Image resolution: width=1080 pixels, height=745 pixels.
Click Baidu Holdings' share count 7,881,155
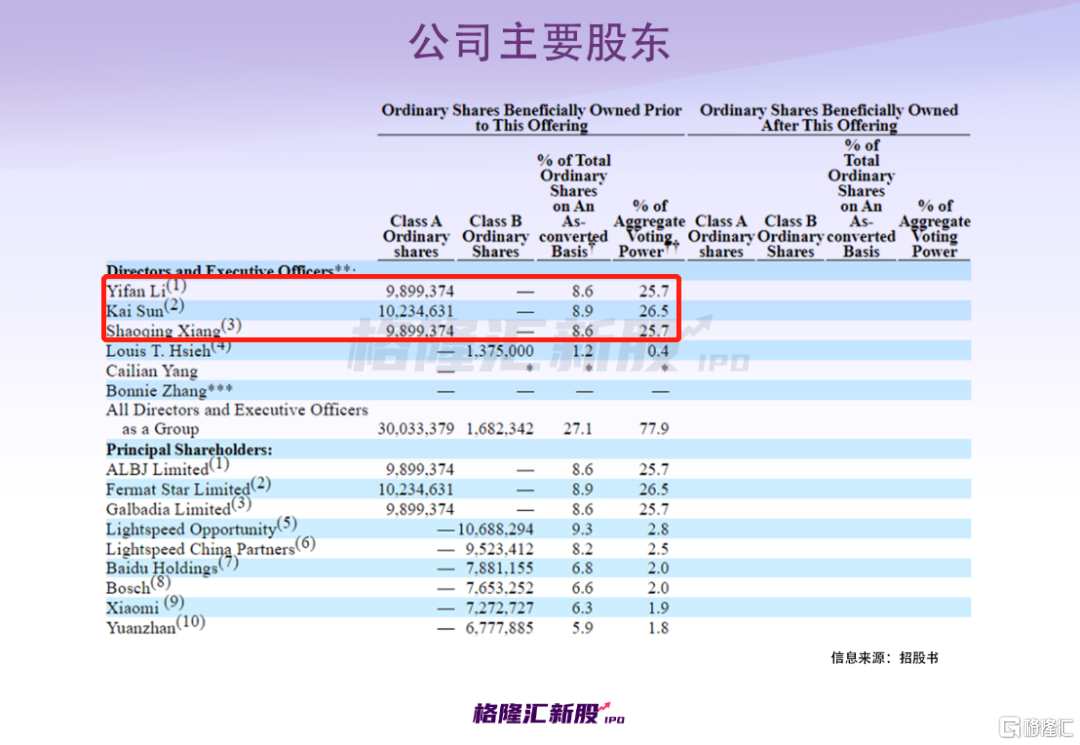[499, 569]
